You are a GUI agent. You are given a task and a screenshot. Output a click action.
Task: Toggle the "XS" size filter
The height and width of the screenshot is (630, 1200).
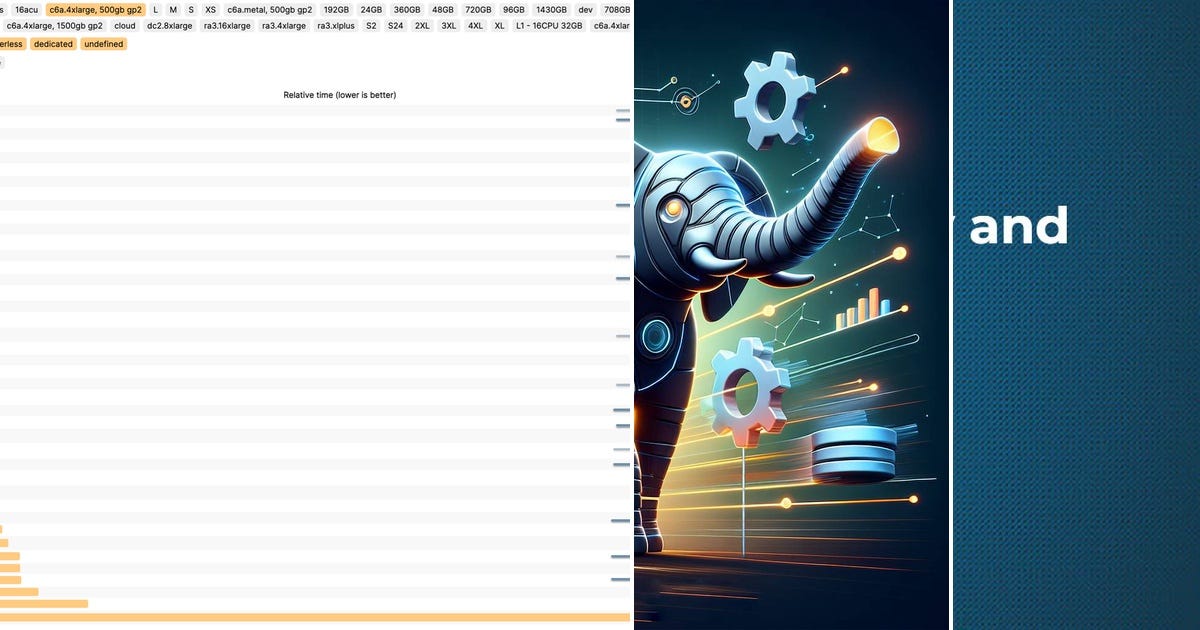coord(210,9)
